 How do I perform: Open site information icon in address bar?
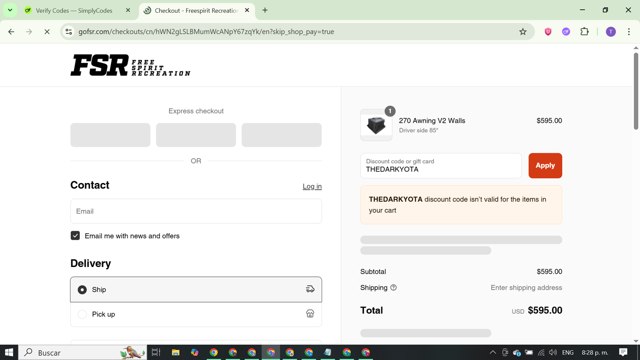click(x=69, y=31)
